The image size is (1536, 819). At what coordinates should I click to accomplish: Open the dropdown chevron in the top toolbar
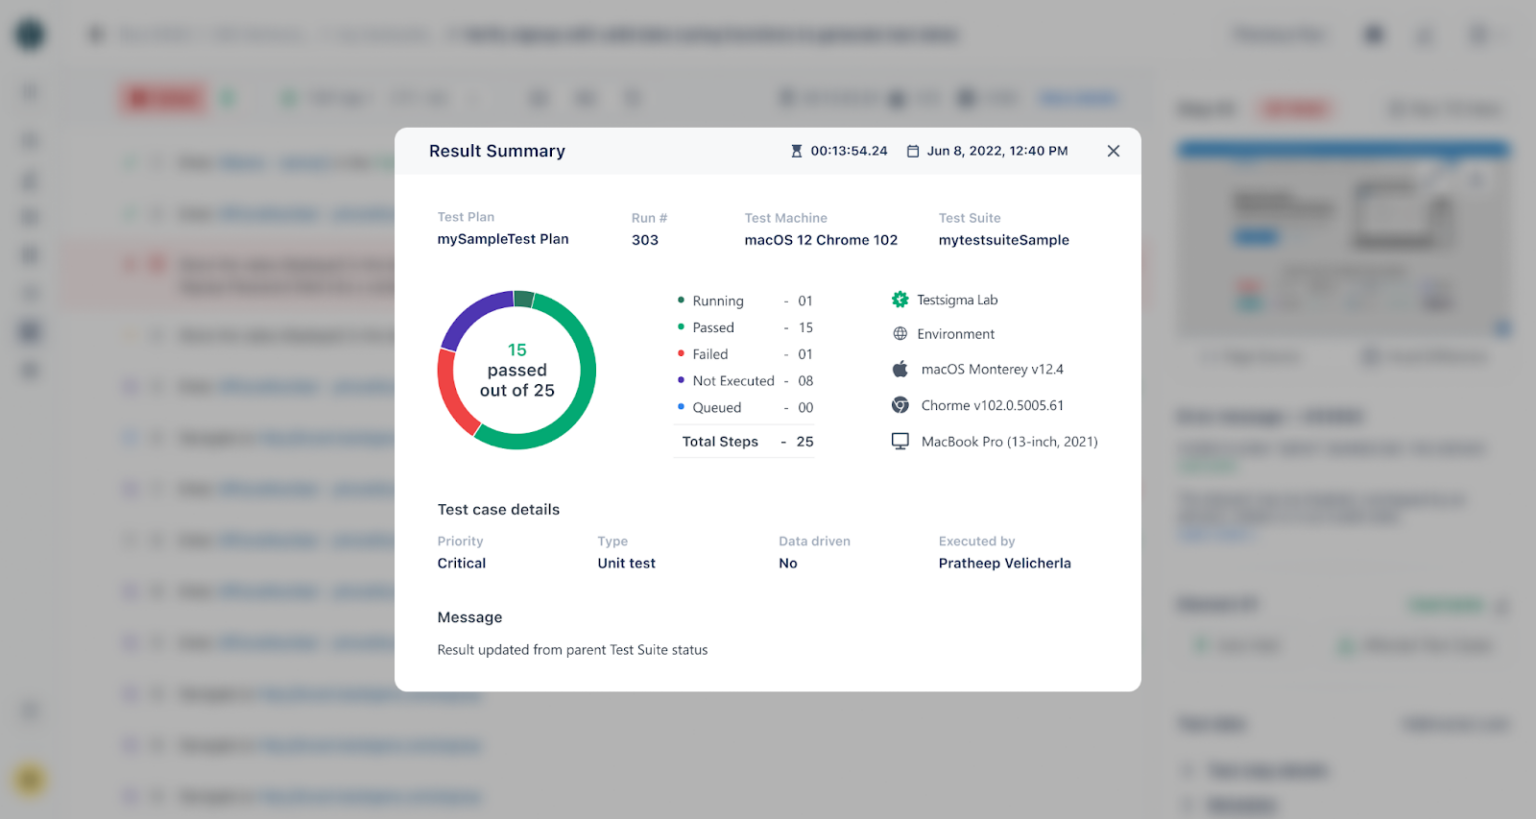click(x=472, y=97)
